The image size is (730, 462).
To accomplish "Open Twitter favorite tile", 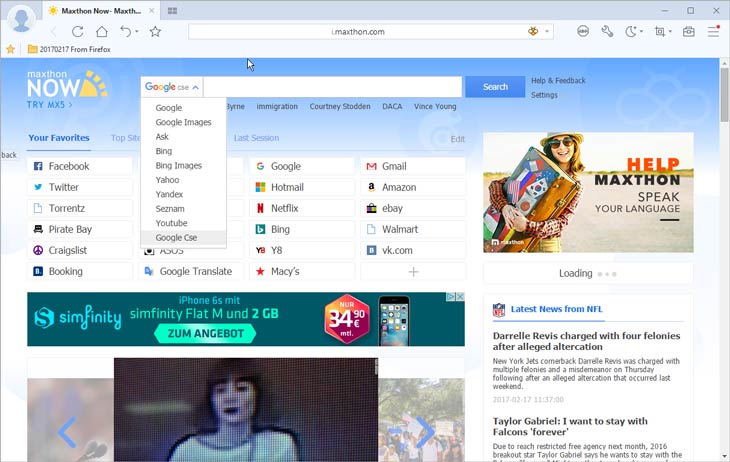I will coord(80,187).
